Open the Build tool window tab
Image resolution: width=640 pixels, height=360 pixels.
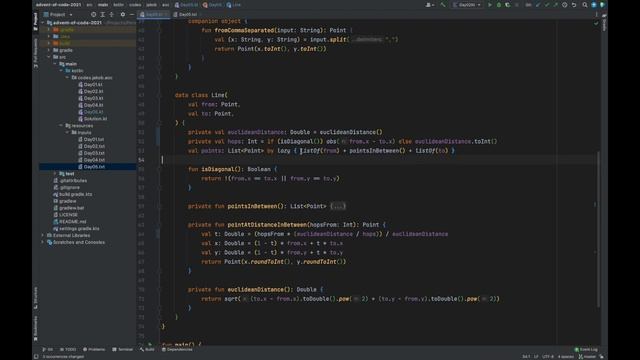coord(147,349)
